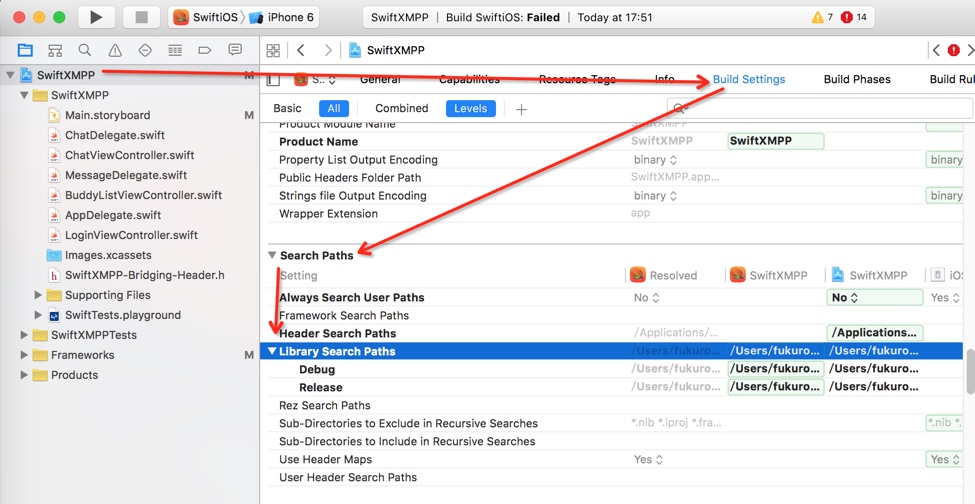
Task: Change Strings file Output Encoding binary popup
Action: 655,196
